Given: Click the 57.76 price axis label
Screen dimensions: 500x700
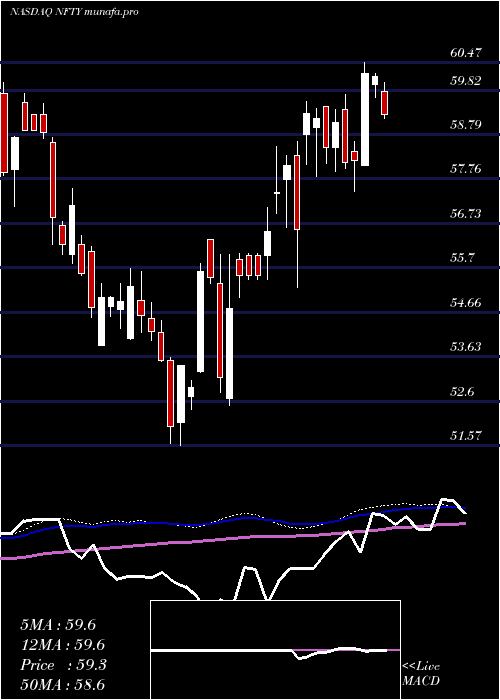Looking at the screenshot, I should click(x=466, y=169).
